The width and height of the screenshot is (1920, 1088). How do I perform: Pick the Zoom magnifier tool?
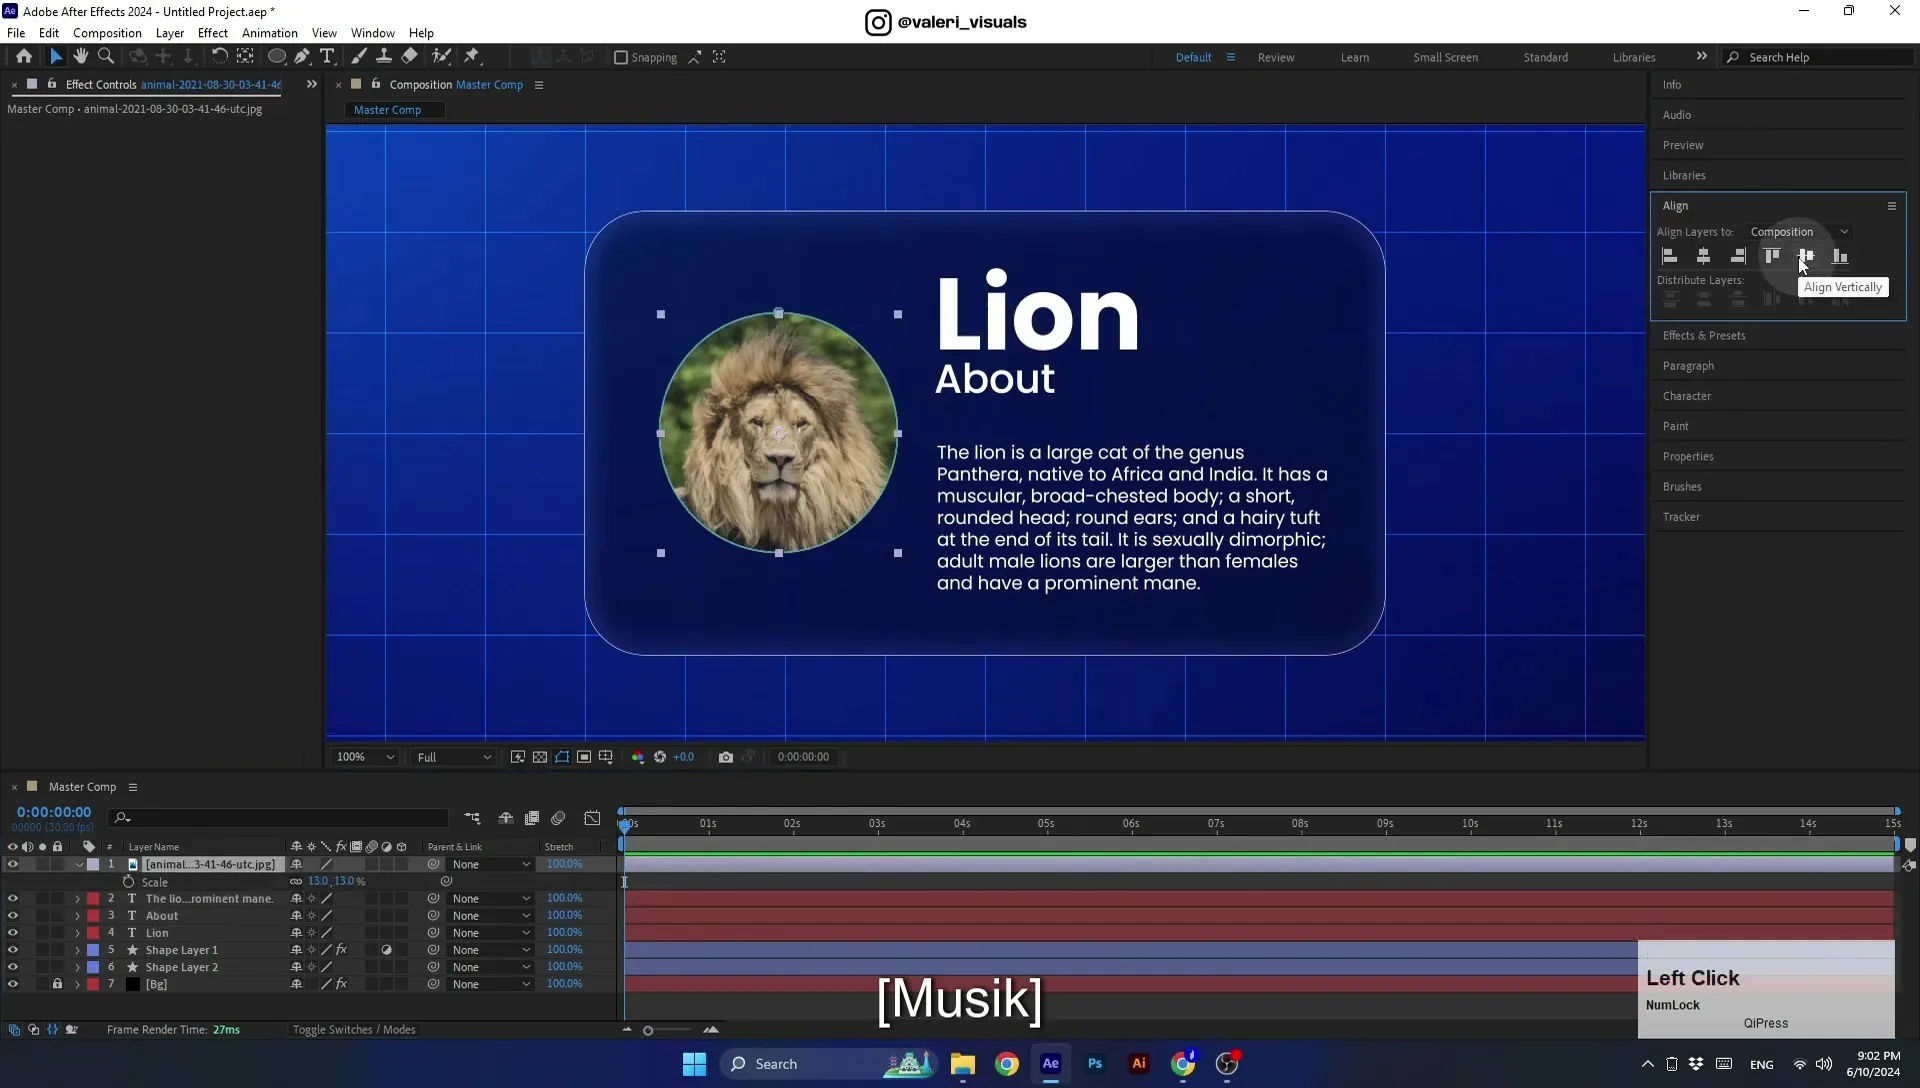(x=106, y=57)
